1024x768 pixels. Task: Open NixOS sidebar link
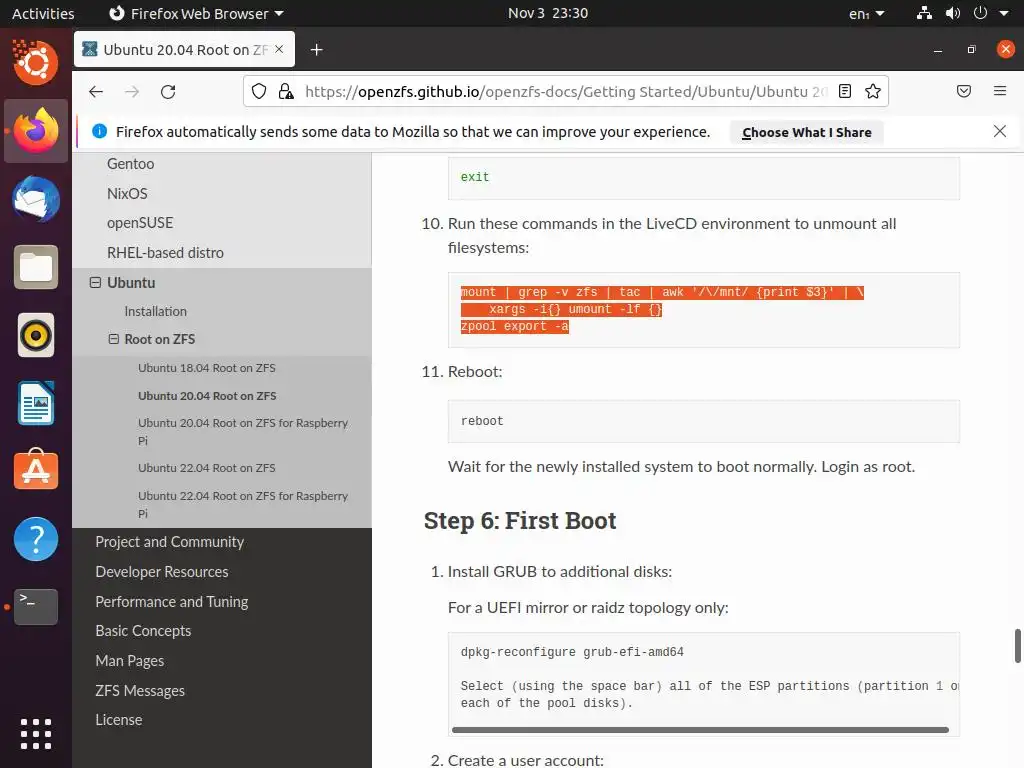click(127, 193)
